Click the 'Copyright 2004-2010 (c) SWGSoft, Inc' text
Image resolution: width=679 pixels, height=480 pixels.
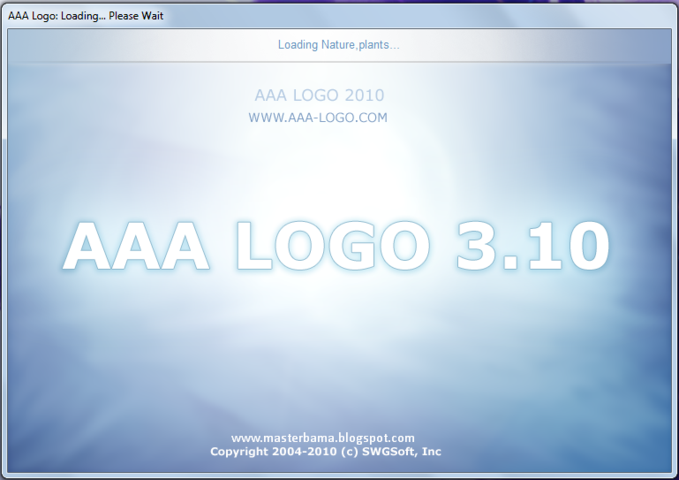[326, 451]
